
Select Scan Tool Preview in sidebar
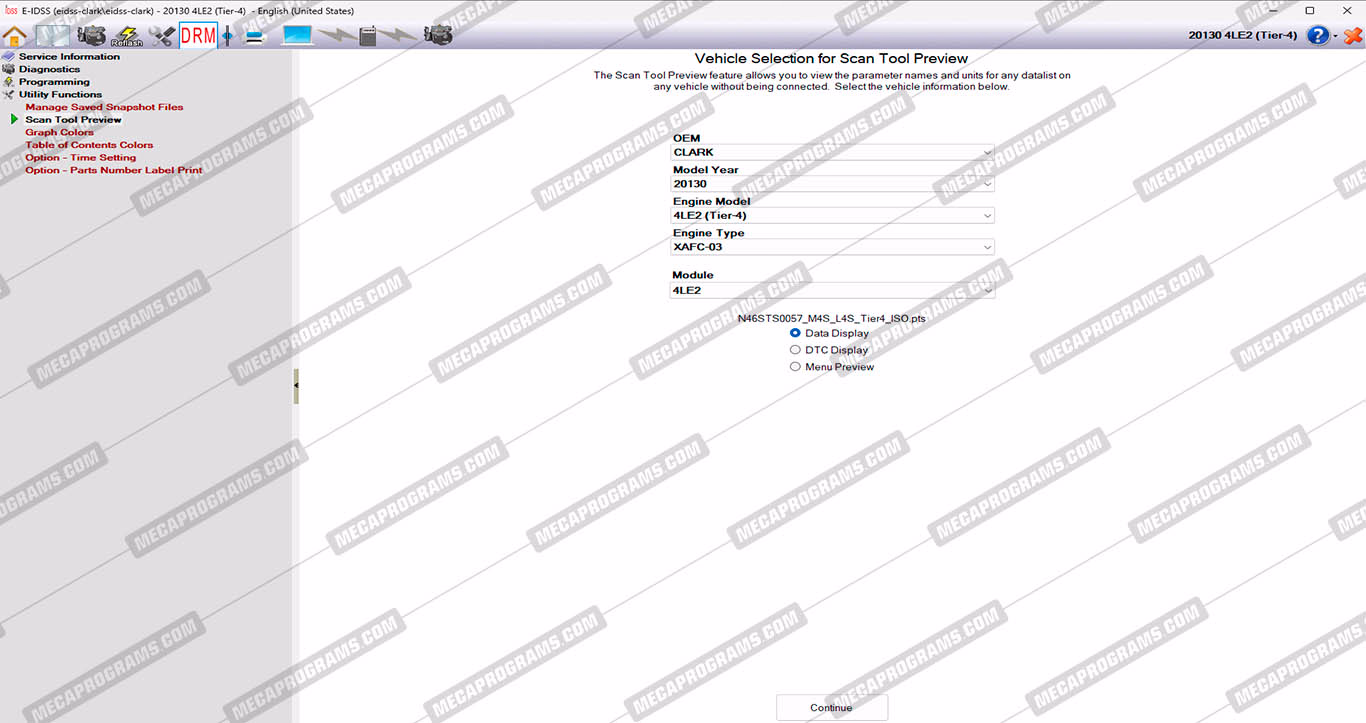[x=73, y=120]
